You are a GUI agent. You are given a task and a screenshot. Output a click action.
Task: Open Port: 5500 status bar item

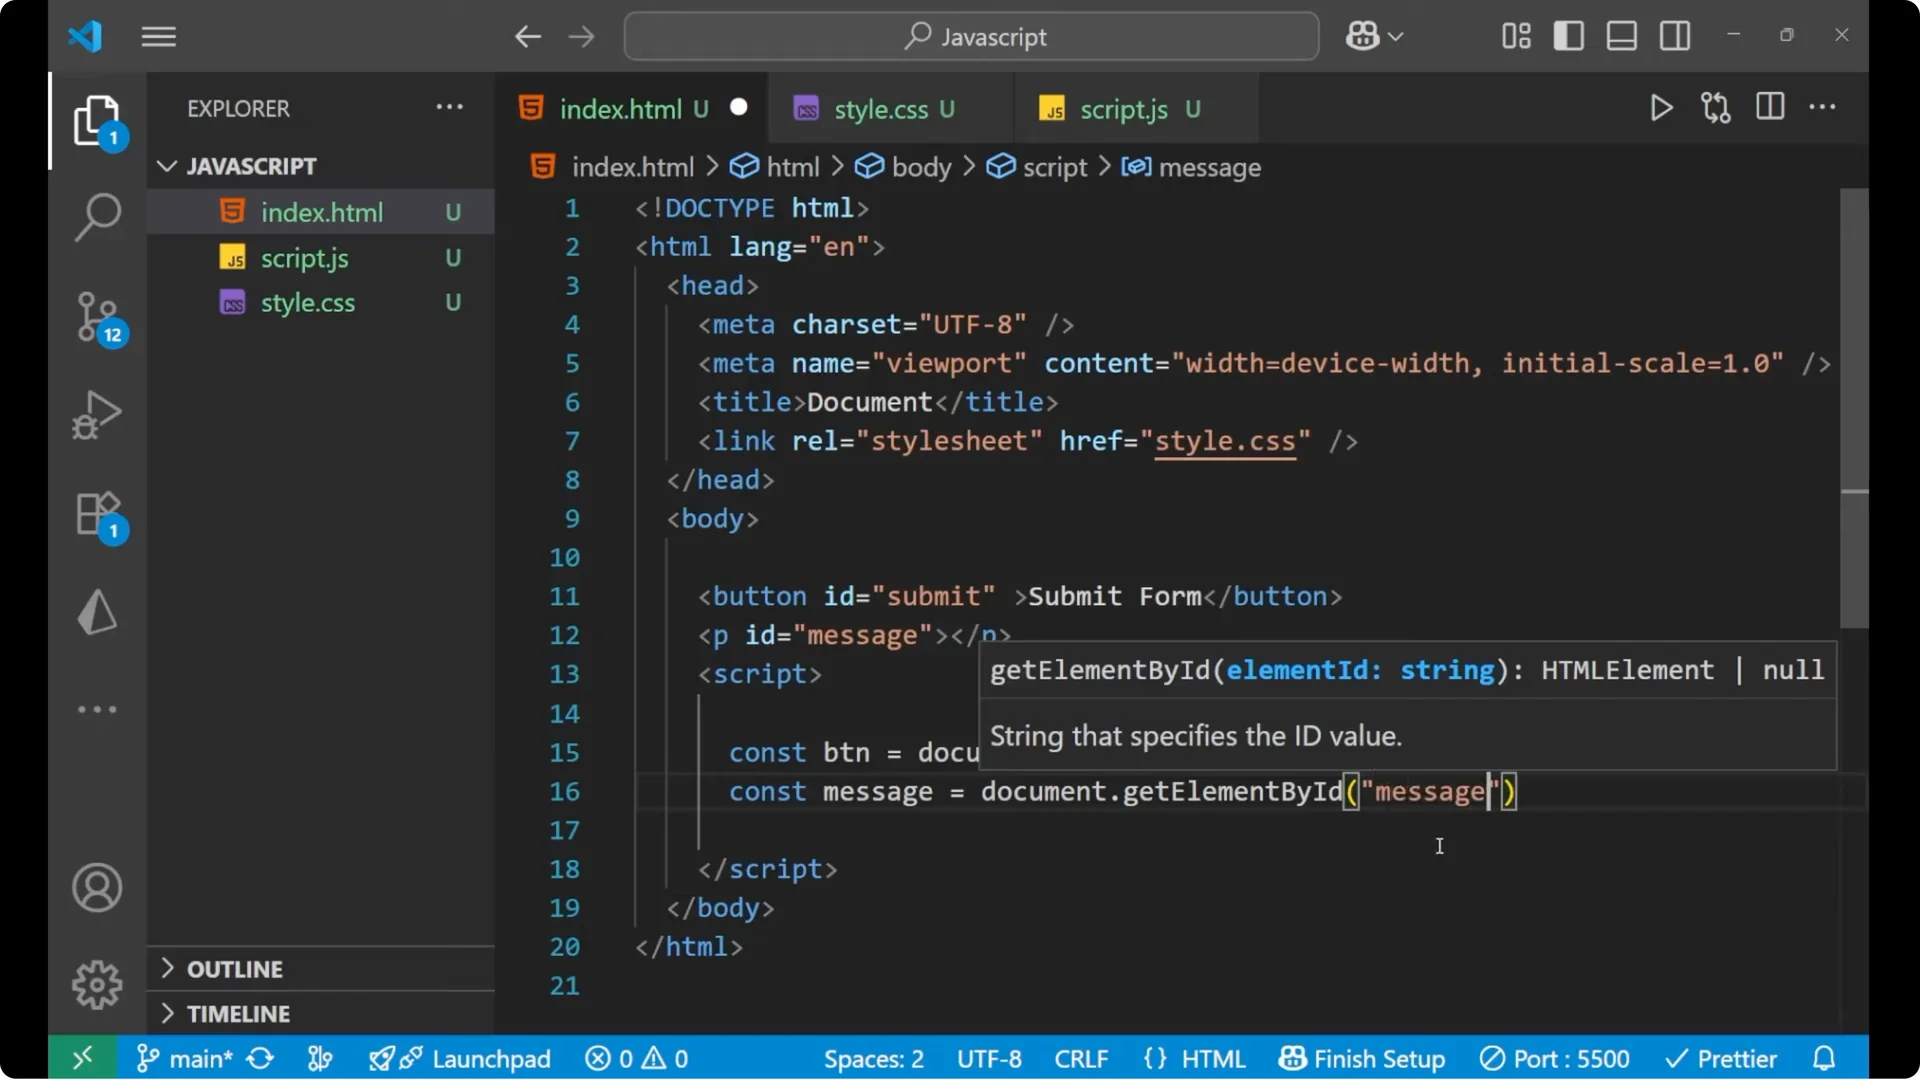tap(1555, 1058)
